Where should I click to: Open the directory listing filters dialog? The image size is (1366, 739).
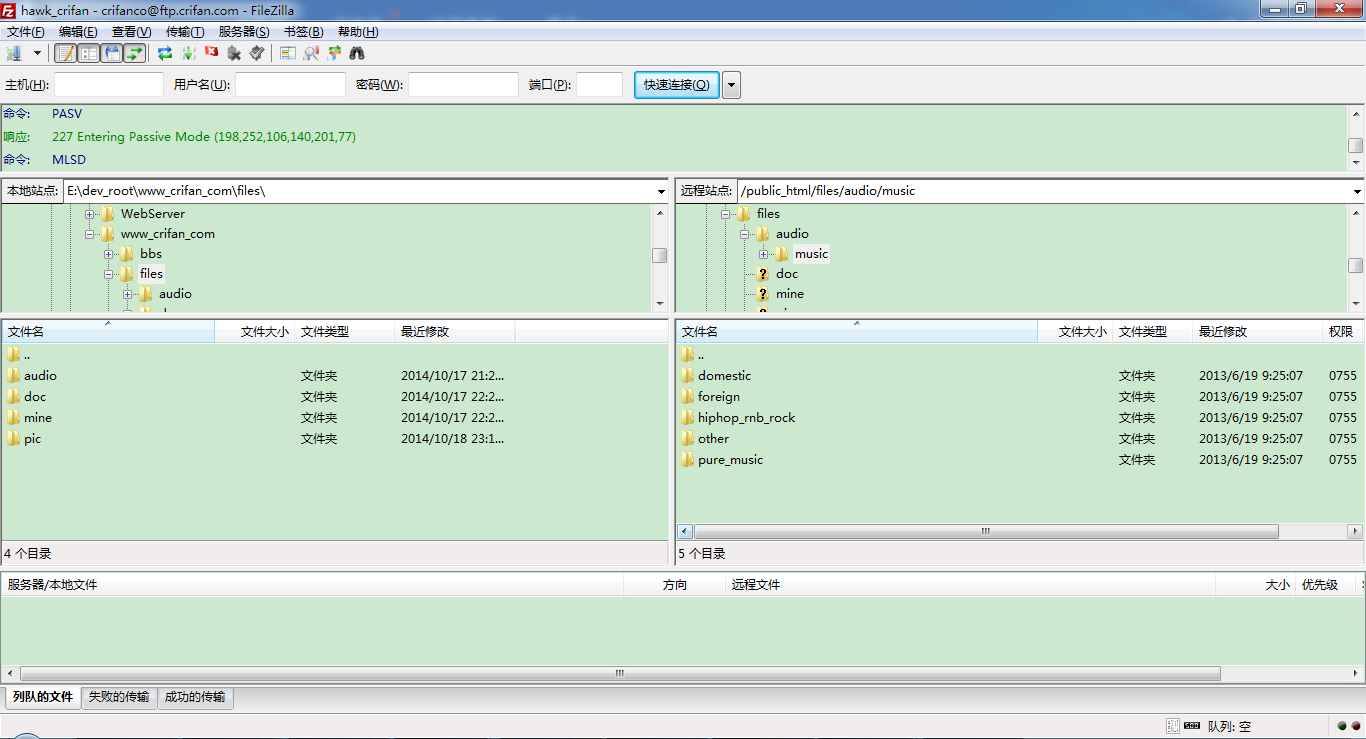pos(288,53)
